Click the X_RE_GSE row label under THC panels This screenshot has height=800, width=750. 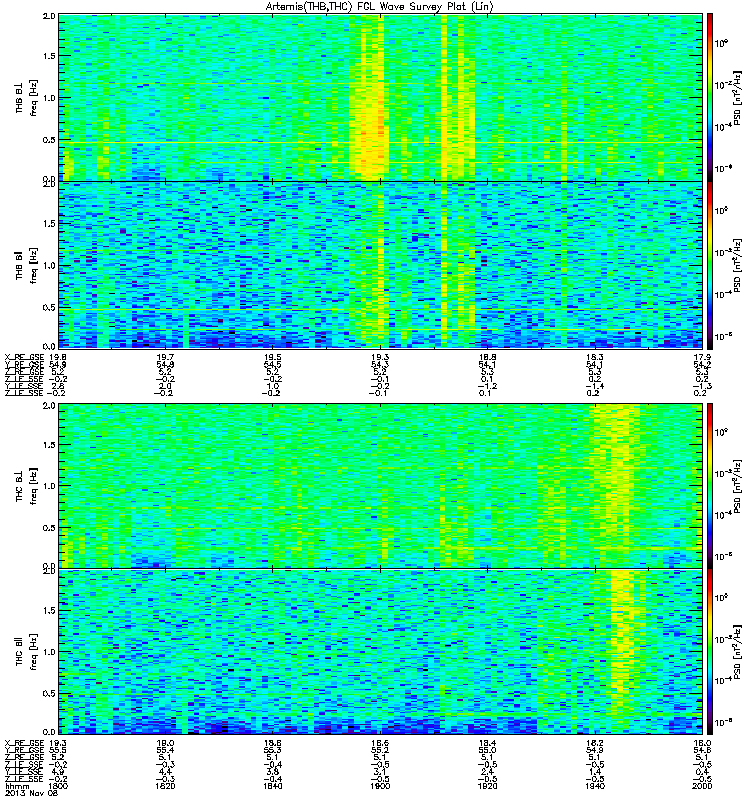(x=24, y=743)
